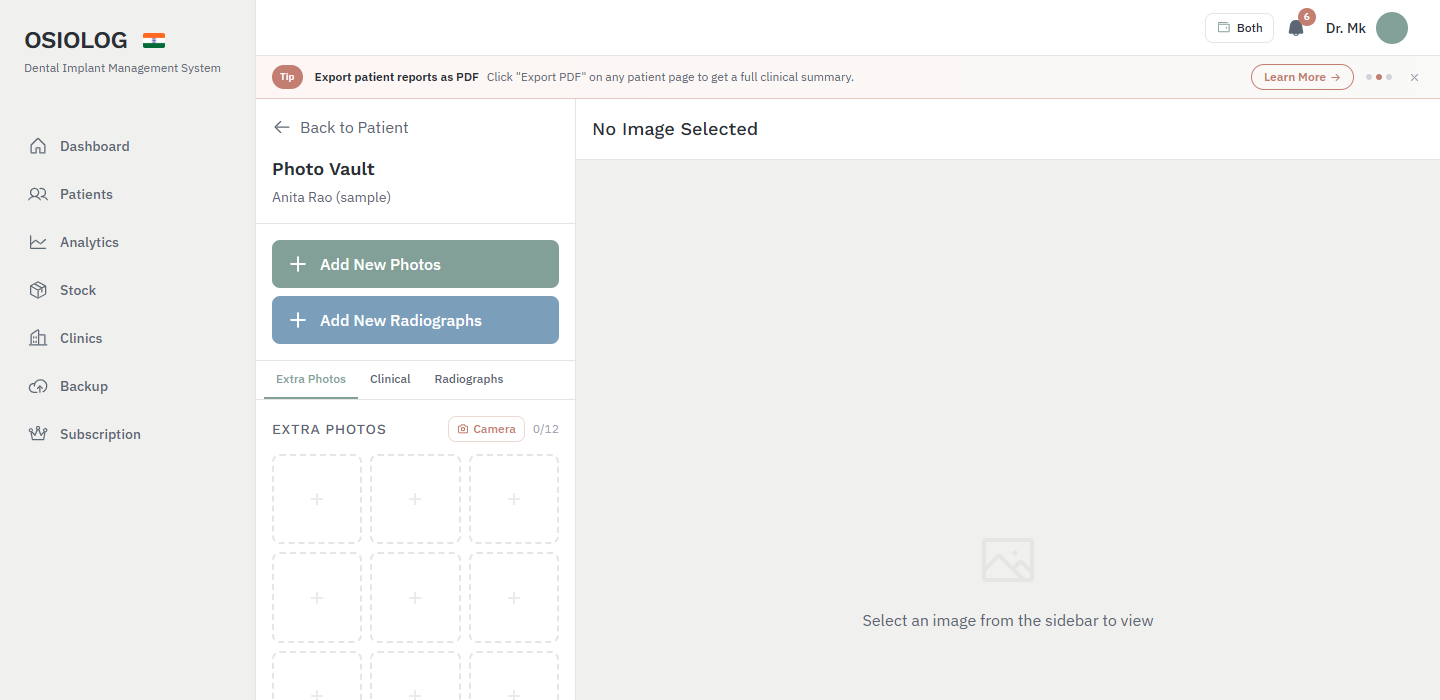The width and height of the screenshot is (1440, 700).
Task: Select Clinics in the sidebar
Action: tap(81, 338)
